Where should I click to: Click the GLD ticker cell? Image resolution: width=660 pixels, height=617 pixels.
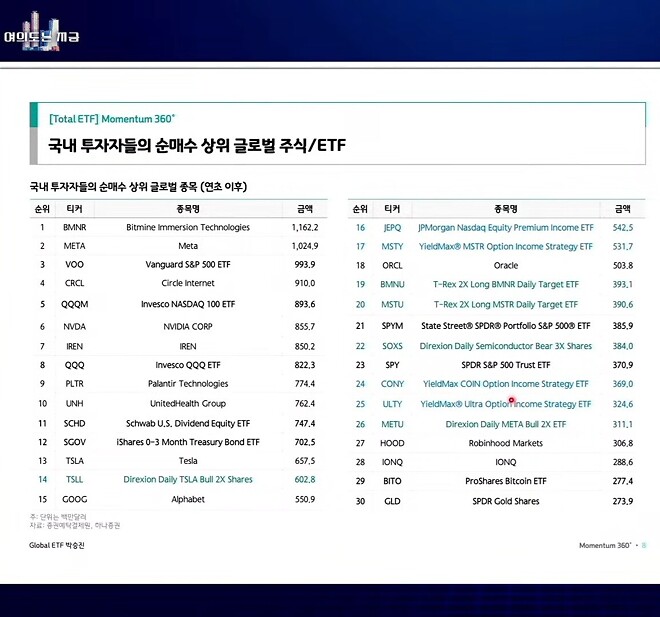coord(392,501)
